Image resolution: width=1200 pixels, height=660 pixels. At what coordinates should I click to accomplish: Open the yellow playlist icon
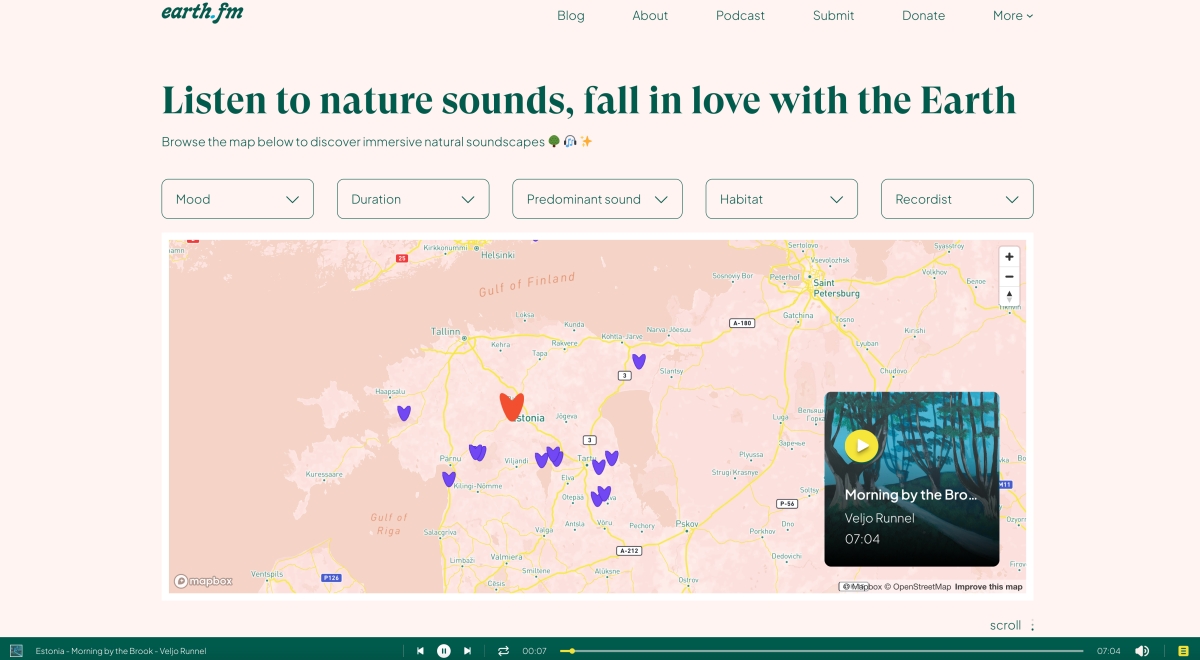click(x=1183, y=651)
